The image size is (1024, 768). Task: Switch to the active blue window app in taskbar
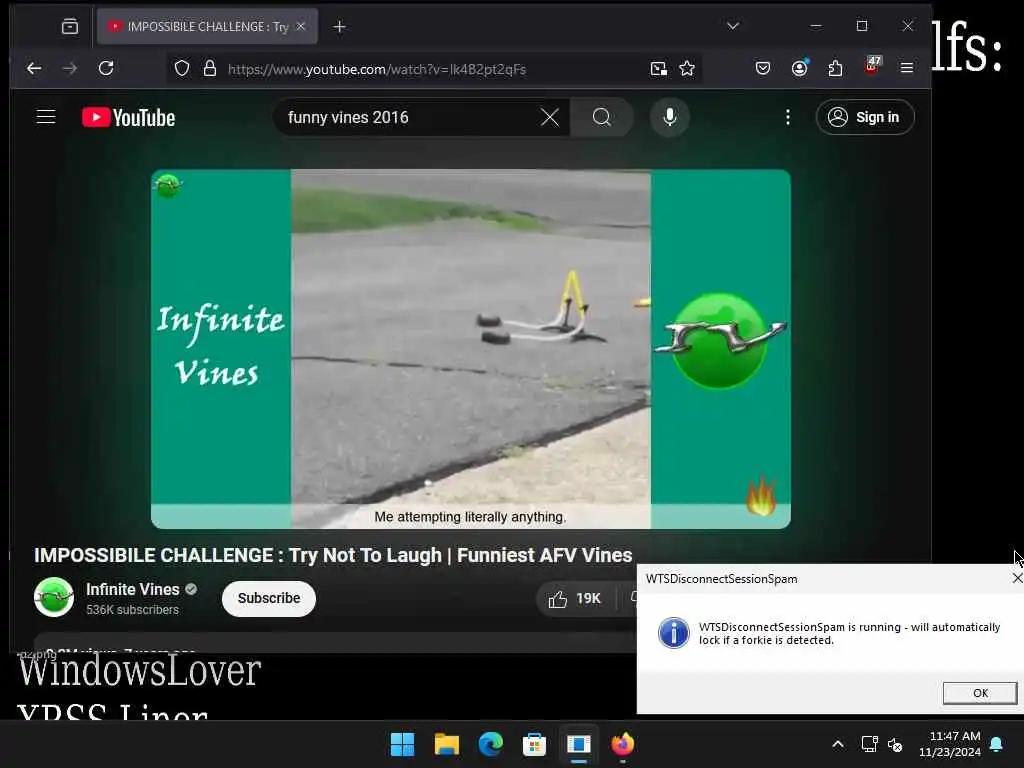579,744
